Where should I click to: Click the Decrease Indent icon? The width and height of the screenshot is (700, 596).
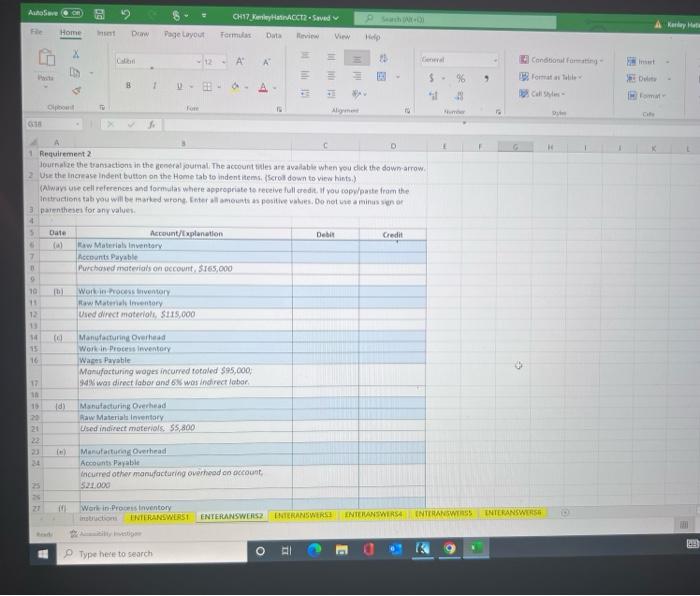click(x=304, y=93)
